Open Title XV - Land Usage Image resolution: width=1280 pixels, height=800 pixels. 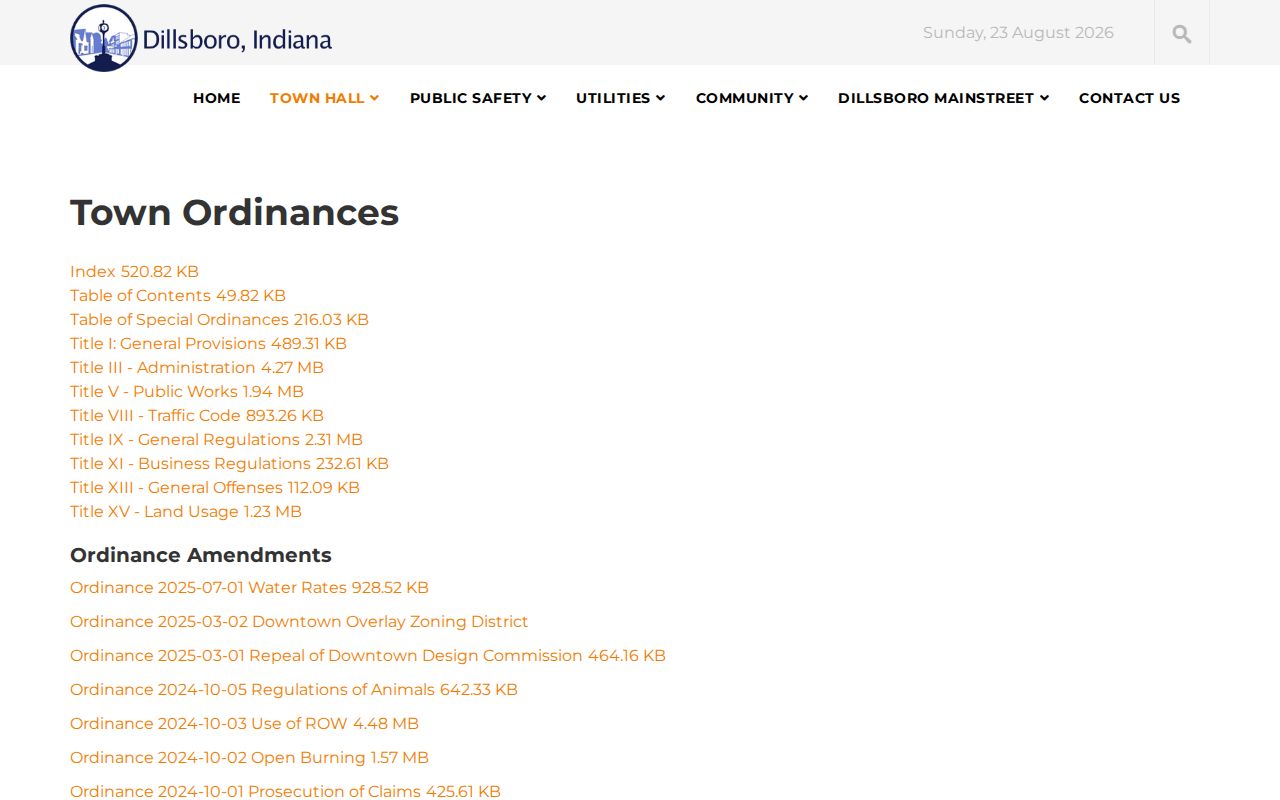click(186, 512)
